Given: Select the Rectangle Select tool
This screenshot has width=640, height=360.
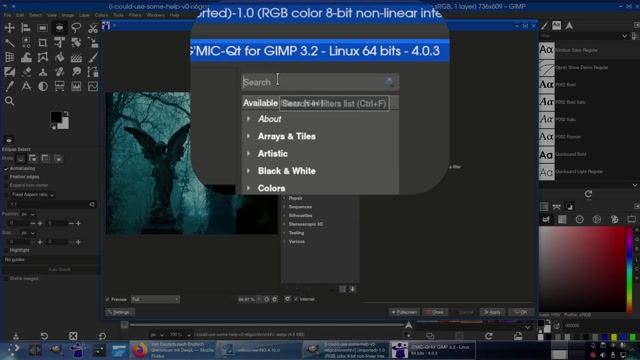Looking at the screenshot, I should [42, 28].
